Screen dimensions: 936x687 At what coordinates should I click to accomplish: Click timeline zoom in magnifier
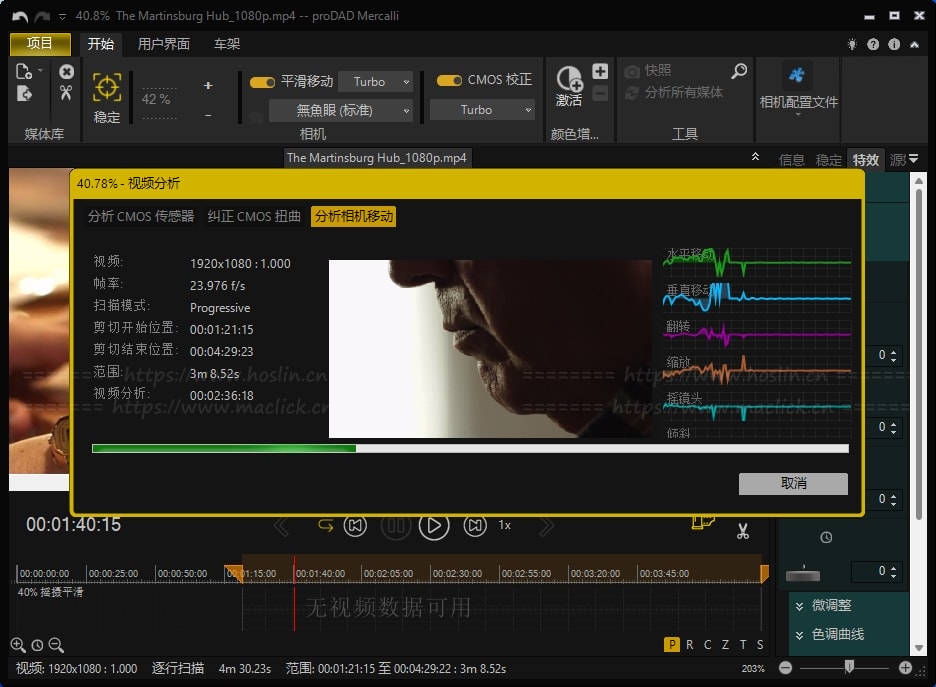[x=18, y=645]
